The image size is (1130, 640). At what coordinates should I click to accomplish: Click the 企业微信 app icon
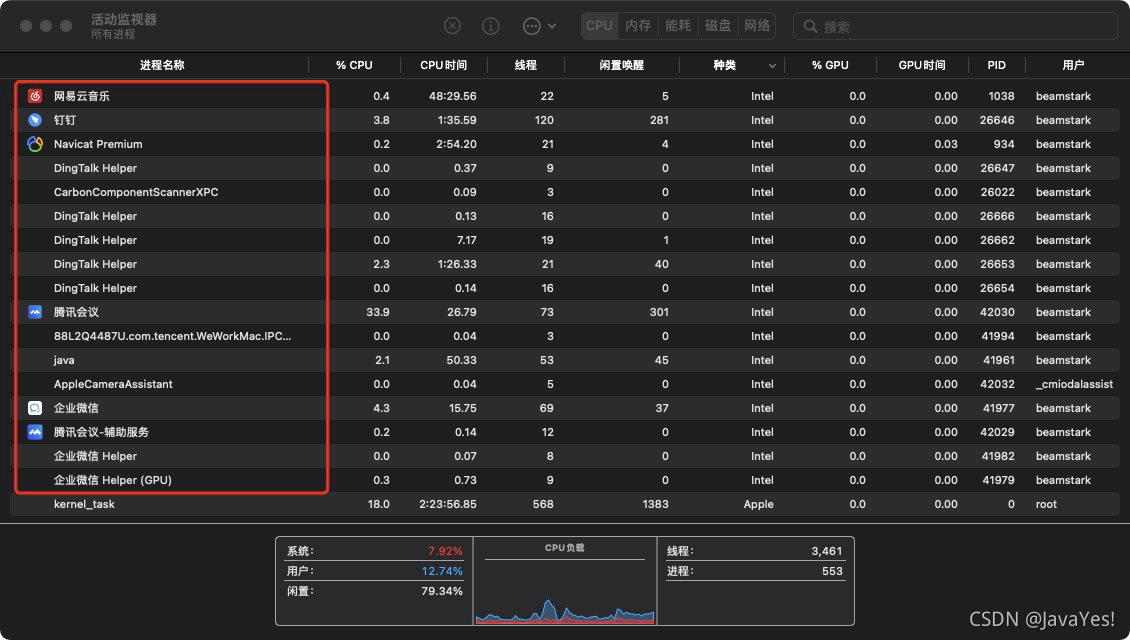(35, 408)
